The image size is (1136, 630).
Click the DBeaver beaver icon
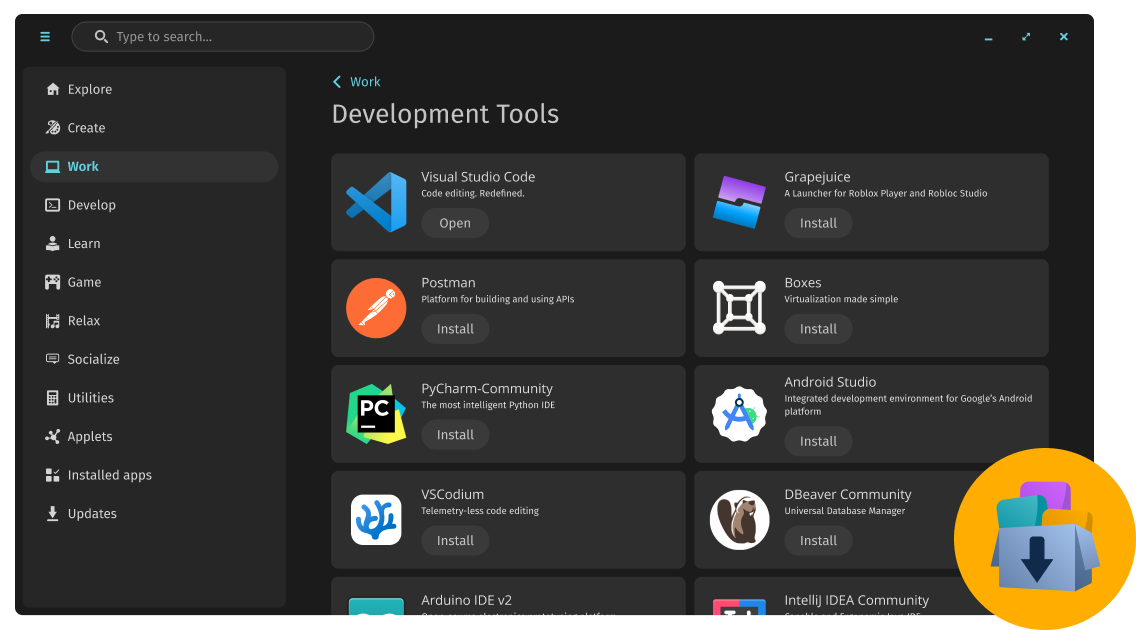coord(739,520)
